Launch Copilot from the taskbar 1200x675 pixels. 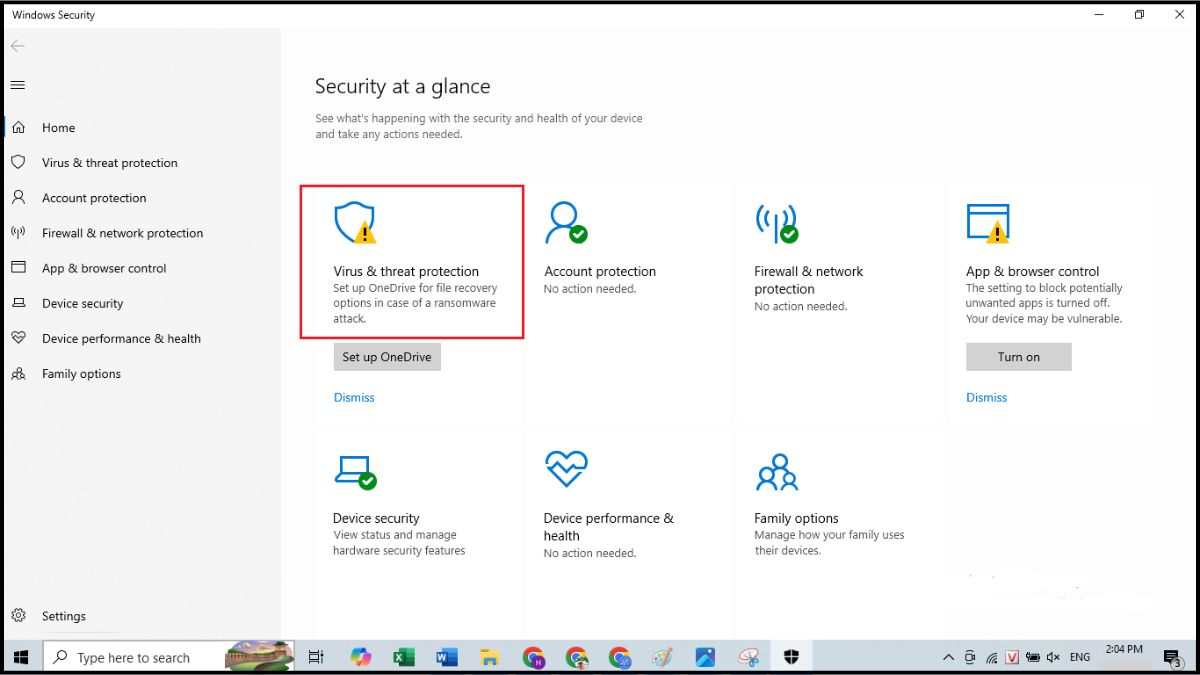[360, 657]
